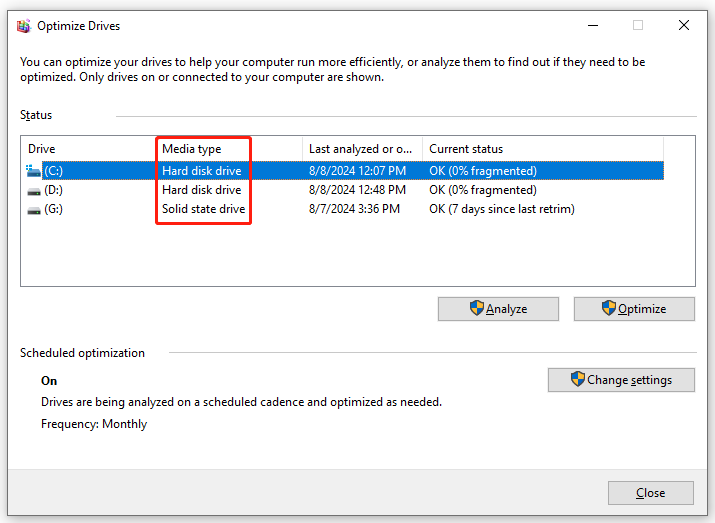Click the Analyze button
Viewport: 715px width, 523px height.
498,309
